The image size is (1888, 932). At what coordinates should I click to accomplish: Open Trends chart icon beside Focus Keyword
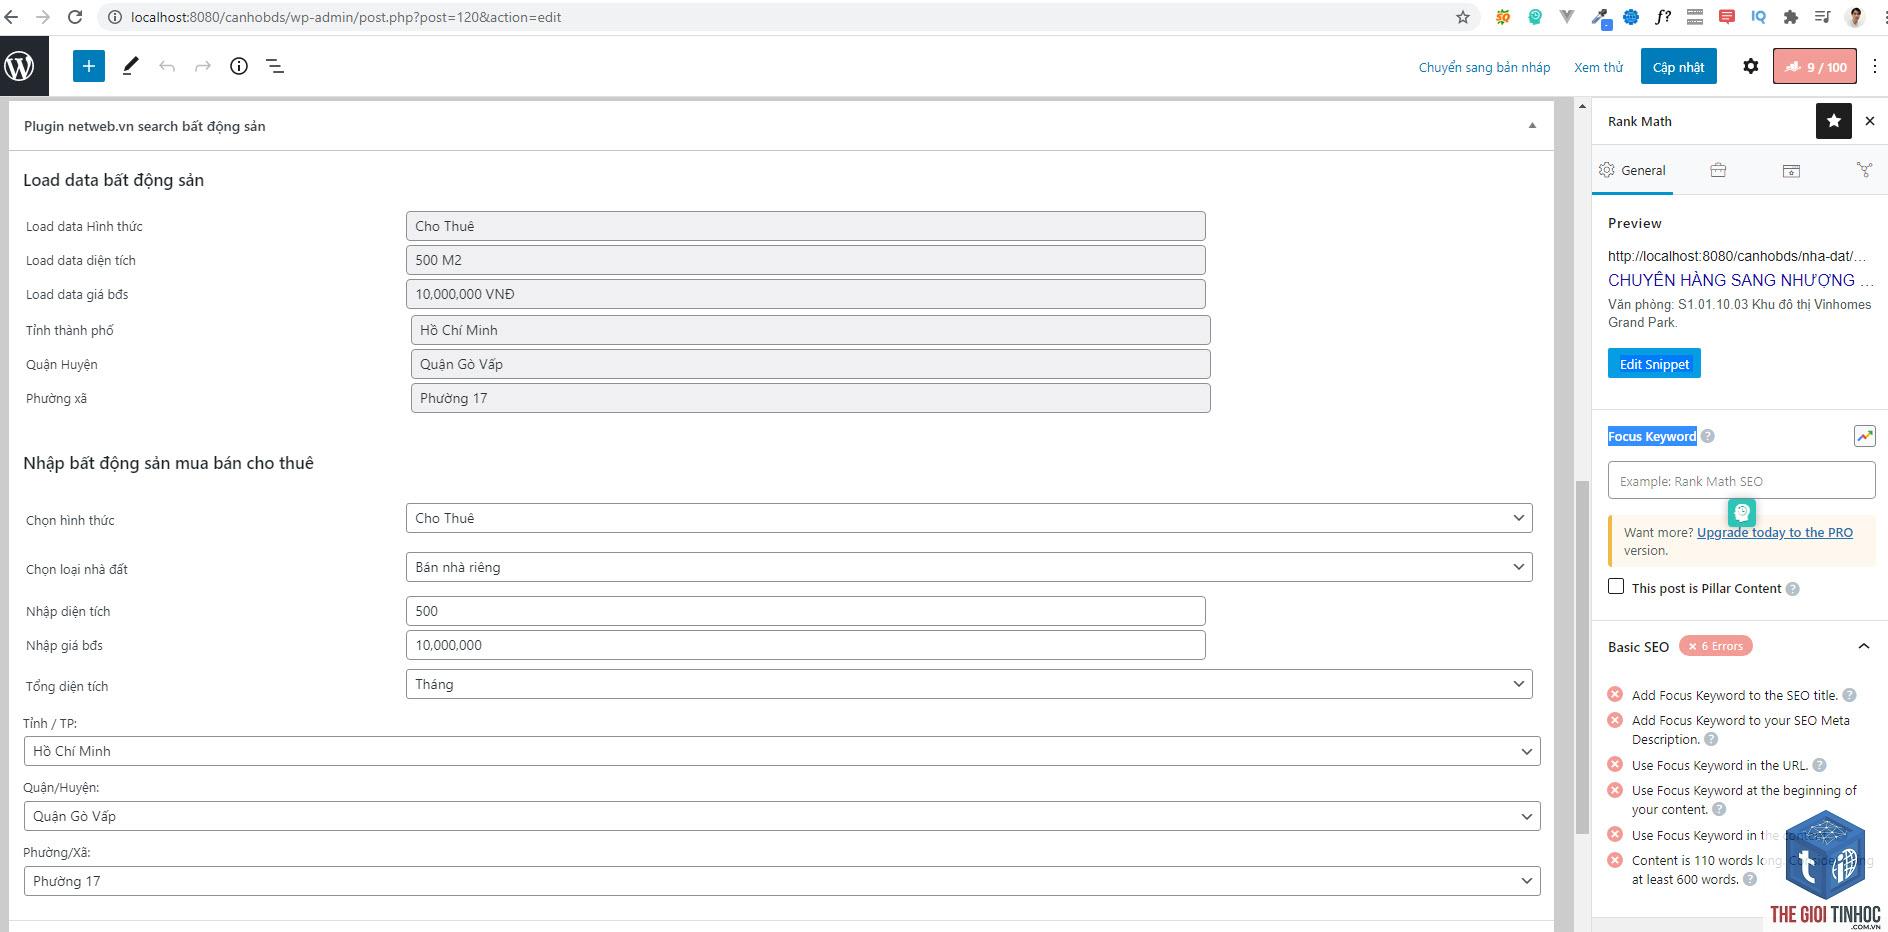[1864, 436]
